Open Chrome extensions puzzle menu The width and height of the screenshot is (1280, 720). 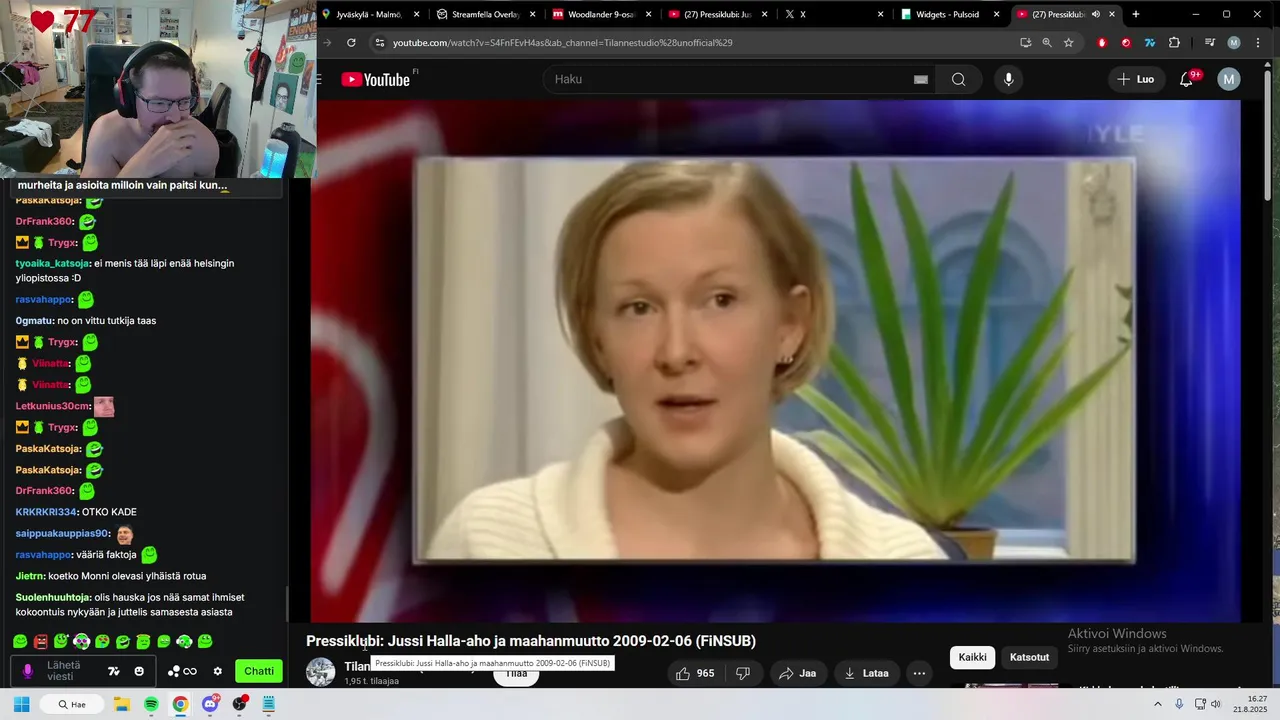coord(1174,43)
